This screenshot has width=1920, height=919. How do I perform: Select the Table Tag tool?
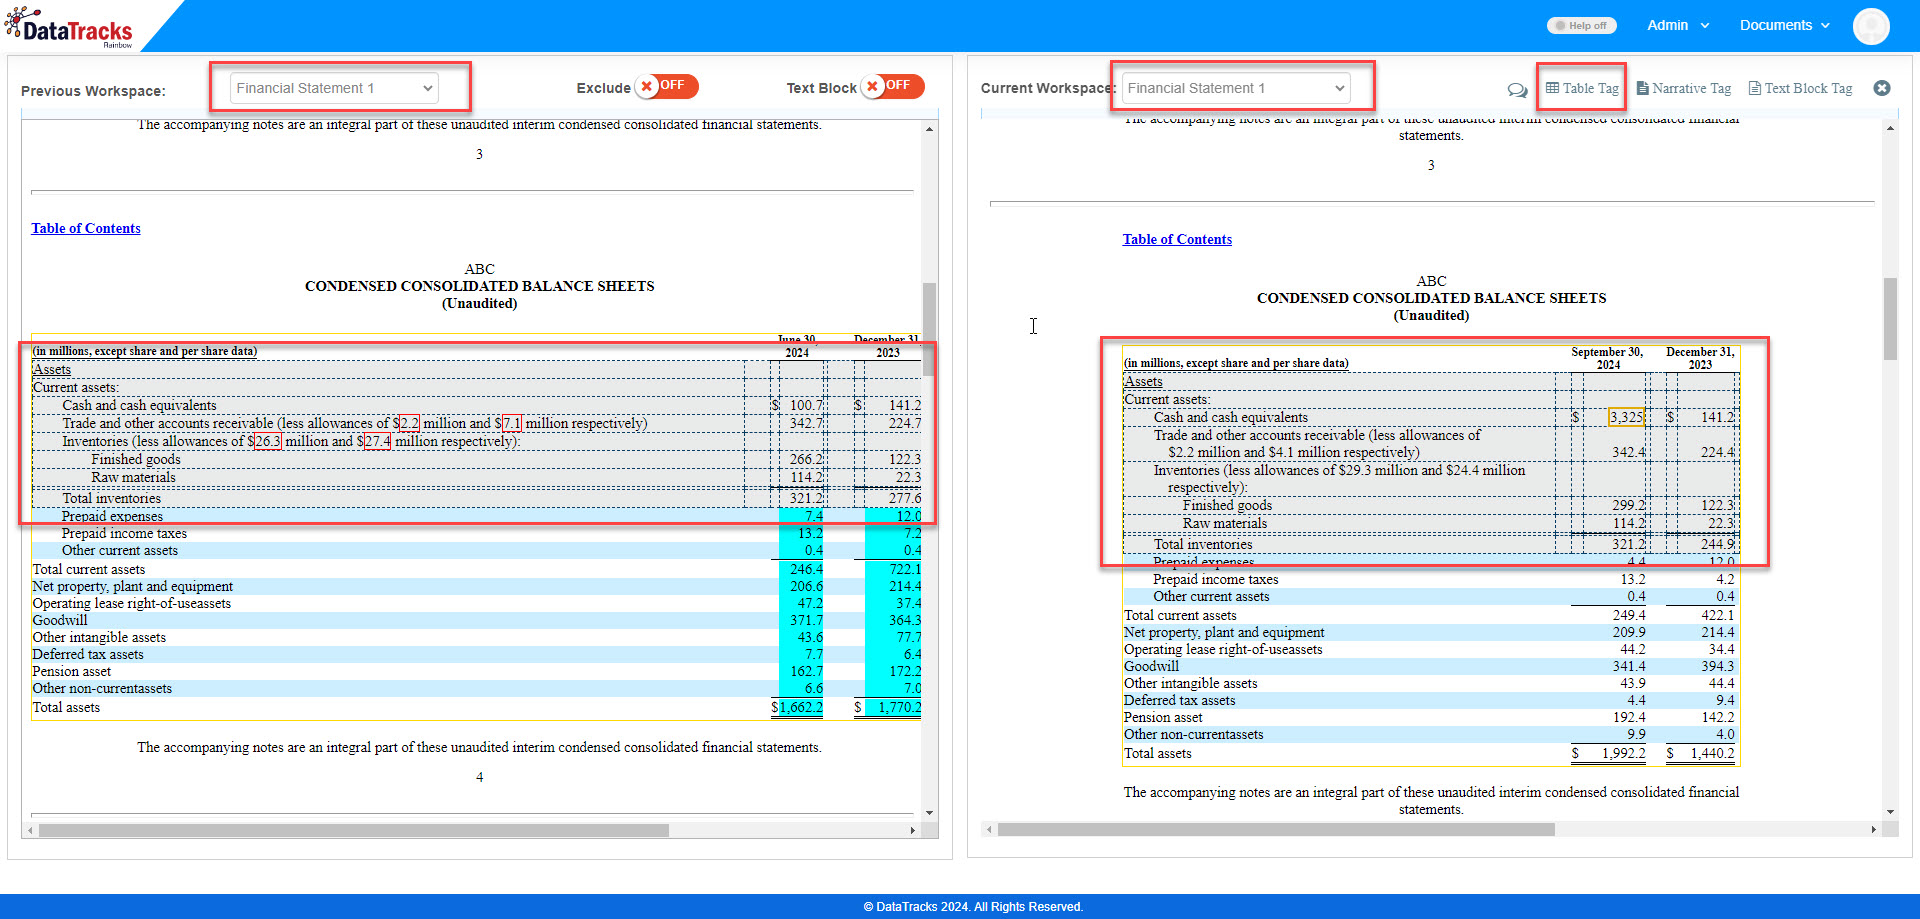click(x=1582, y=88)
